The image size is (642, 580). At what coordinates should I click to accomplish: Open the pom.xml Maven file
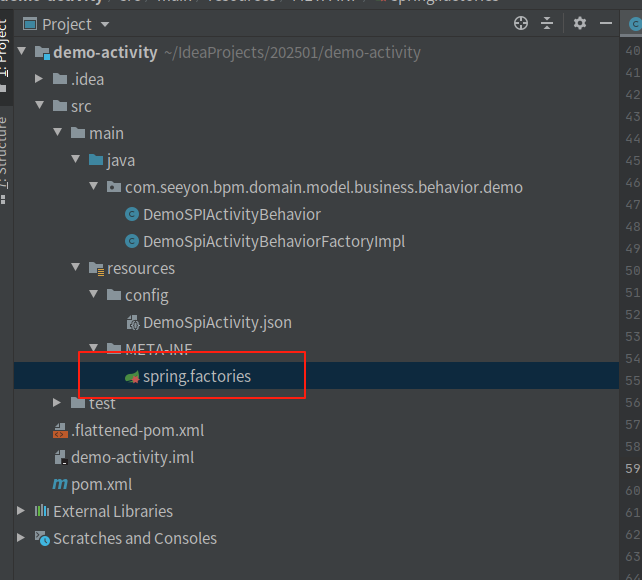[x=101, y=484]
